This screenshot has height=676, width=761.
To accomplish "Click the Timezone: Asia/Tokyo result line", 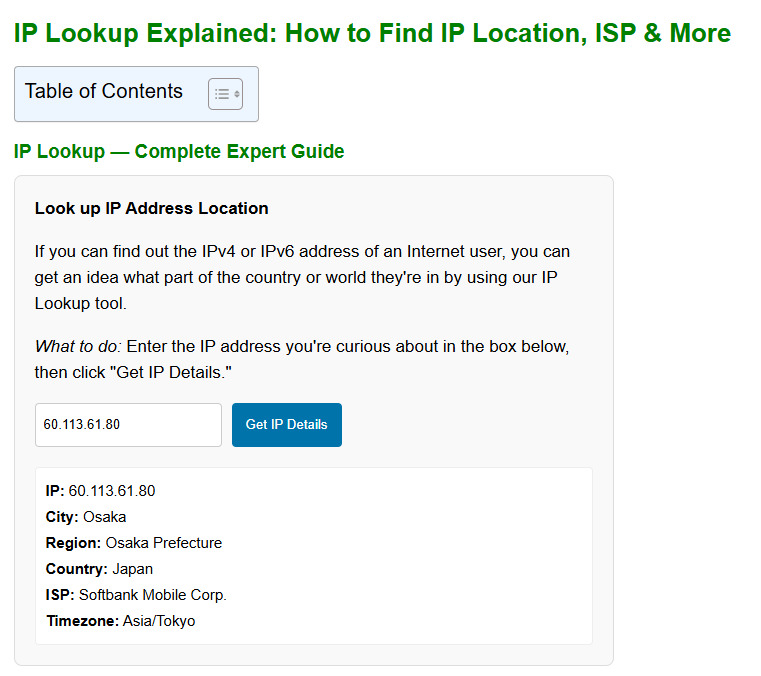I will point(120,621).
